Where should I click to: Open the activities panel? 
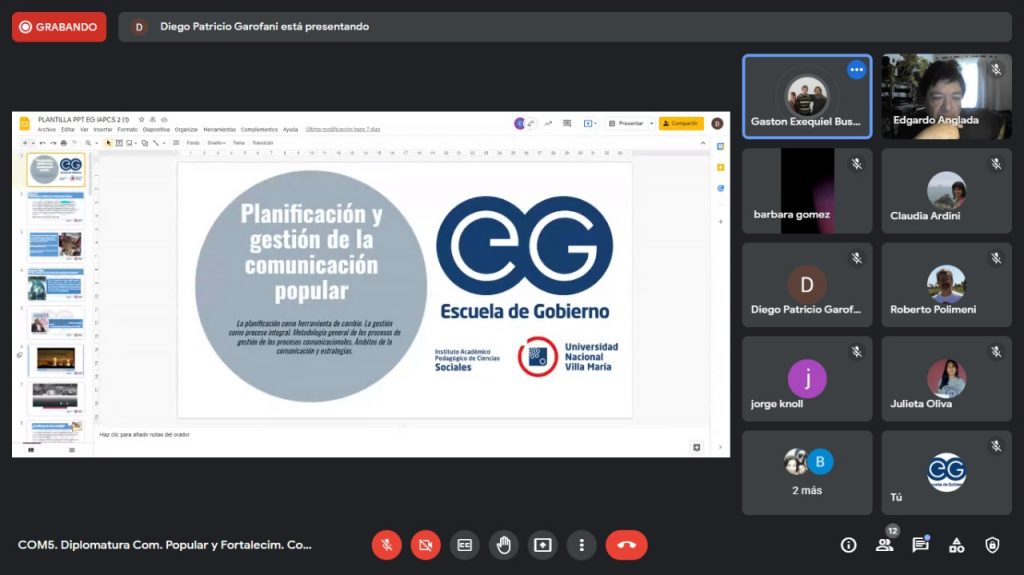[956, 545]
